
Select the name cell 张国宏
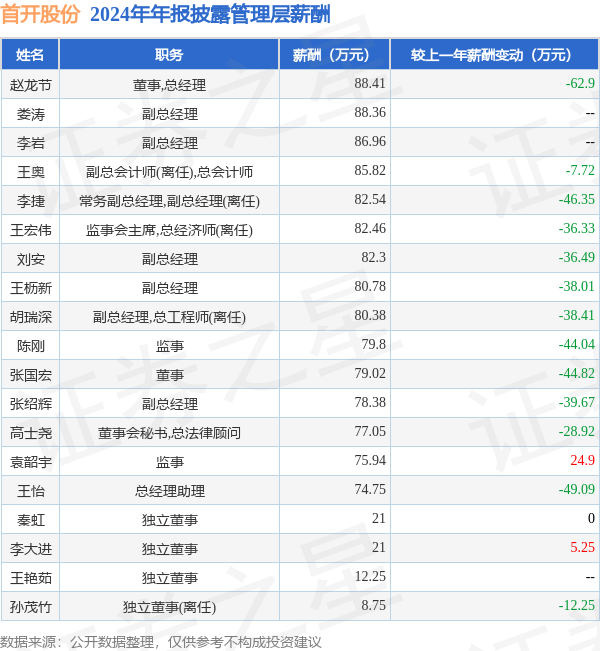point(31,375)
